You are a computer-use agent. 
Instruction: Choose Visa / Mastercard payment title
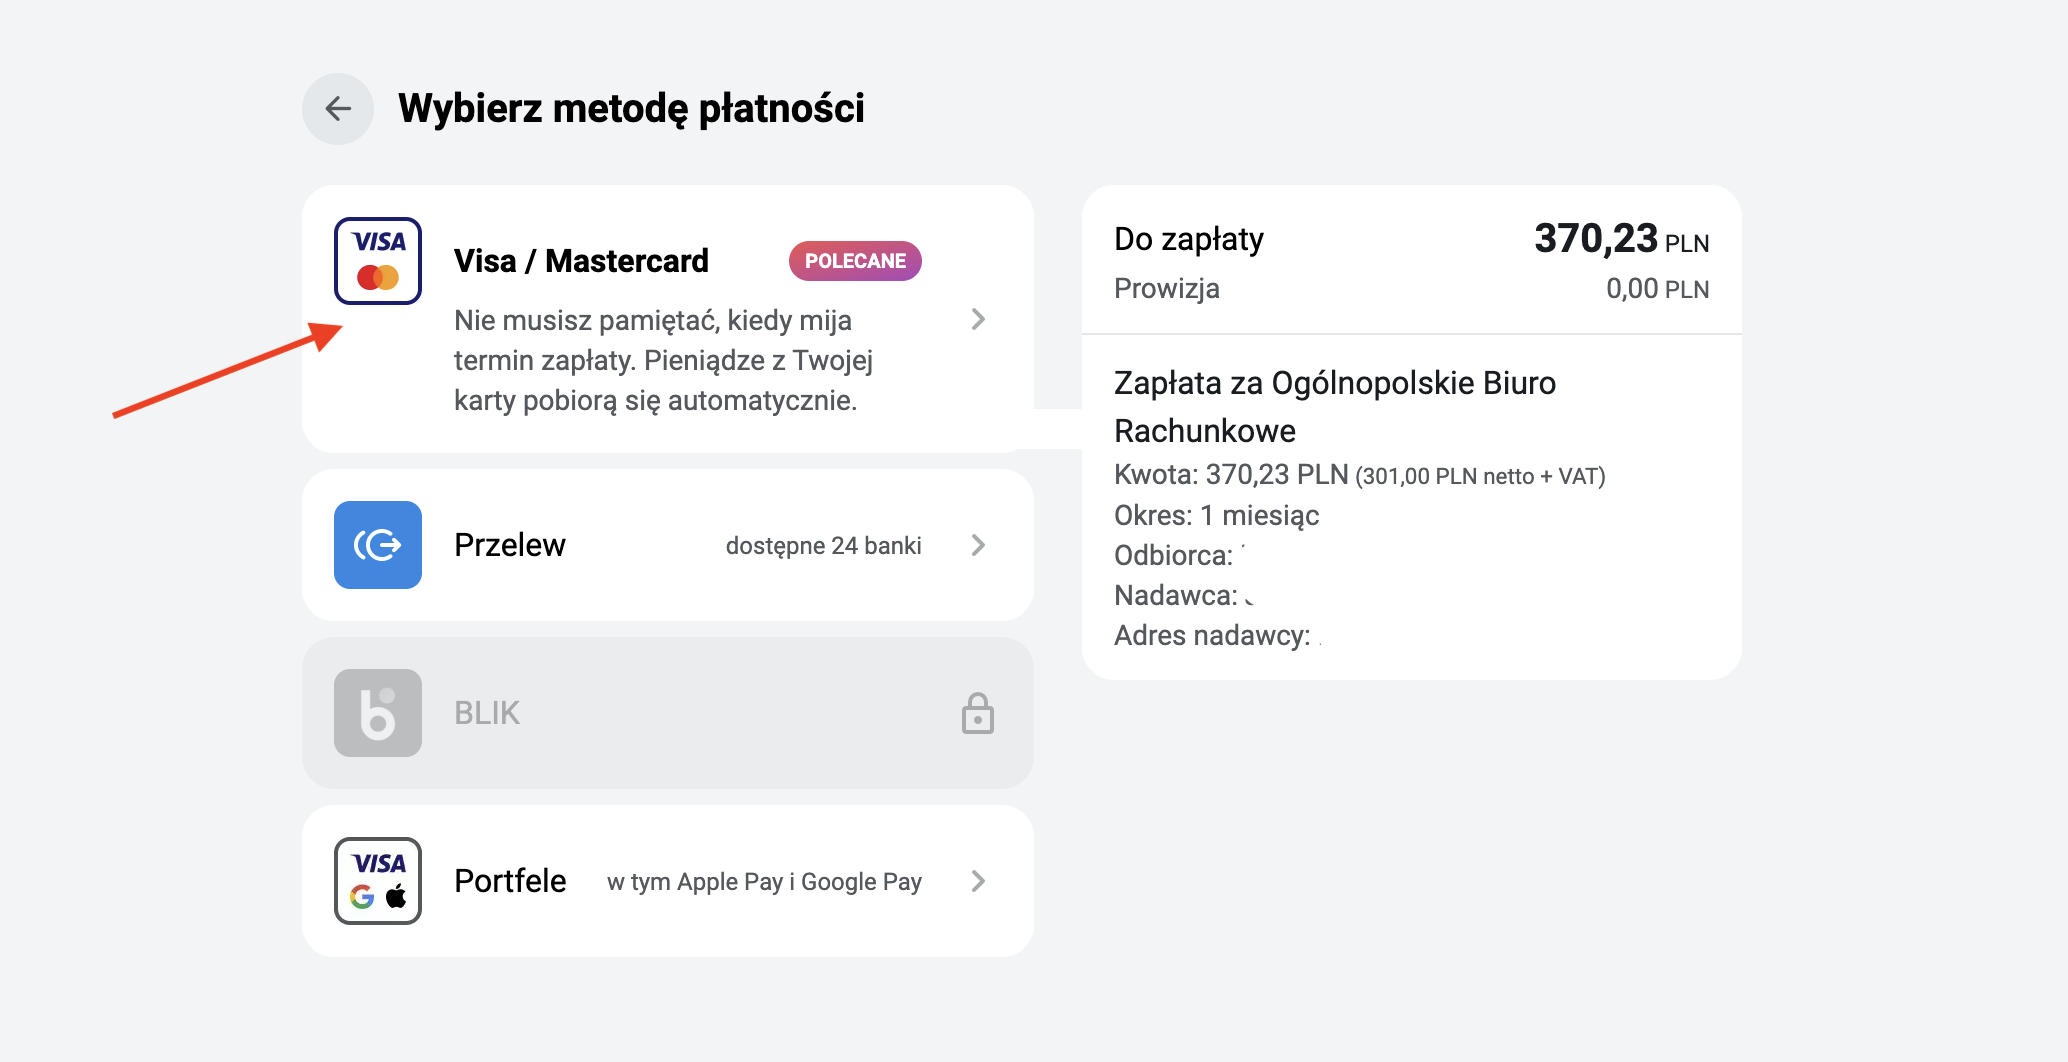tap(581, 261)
